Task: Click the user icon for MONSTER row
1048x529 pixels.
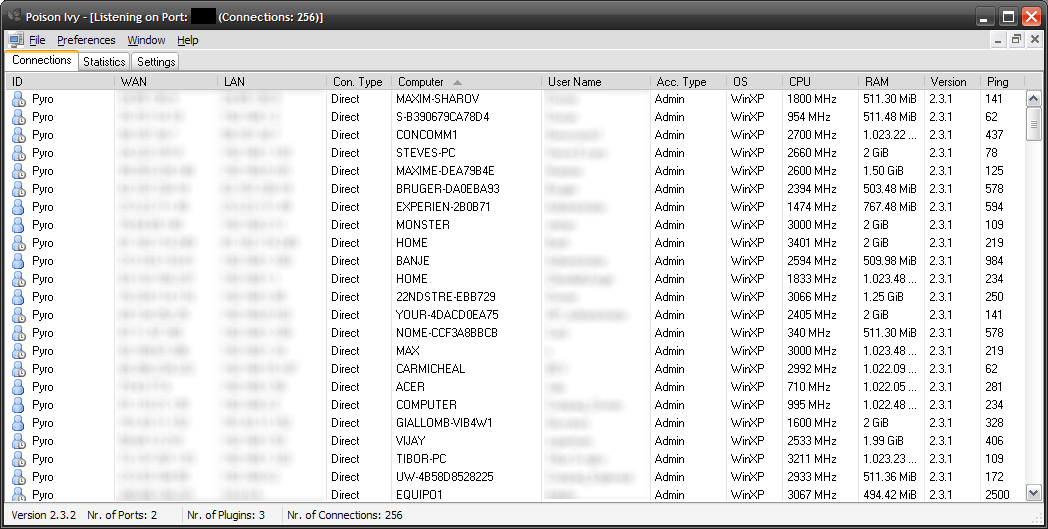Action: [x=19, y=225]
